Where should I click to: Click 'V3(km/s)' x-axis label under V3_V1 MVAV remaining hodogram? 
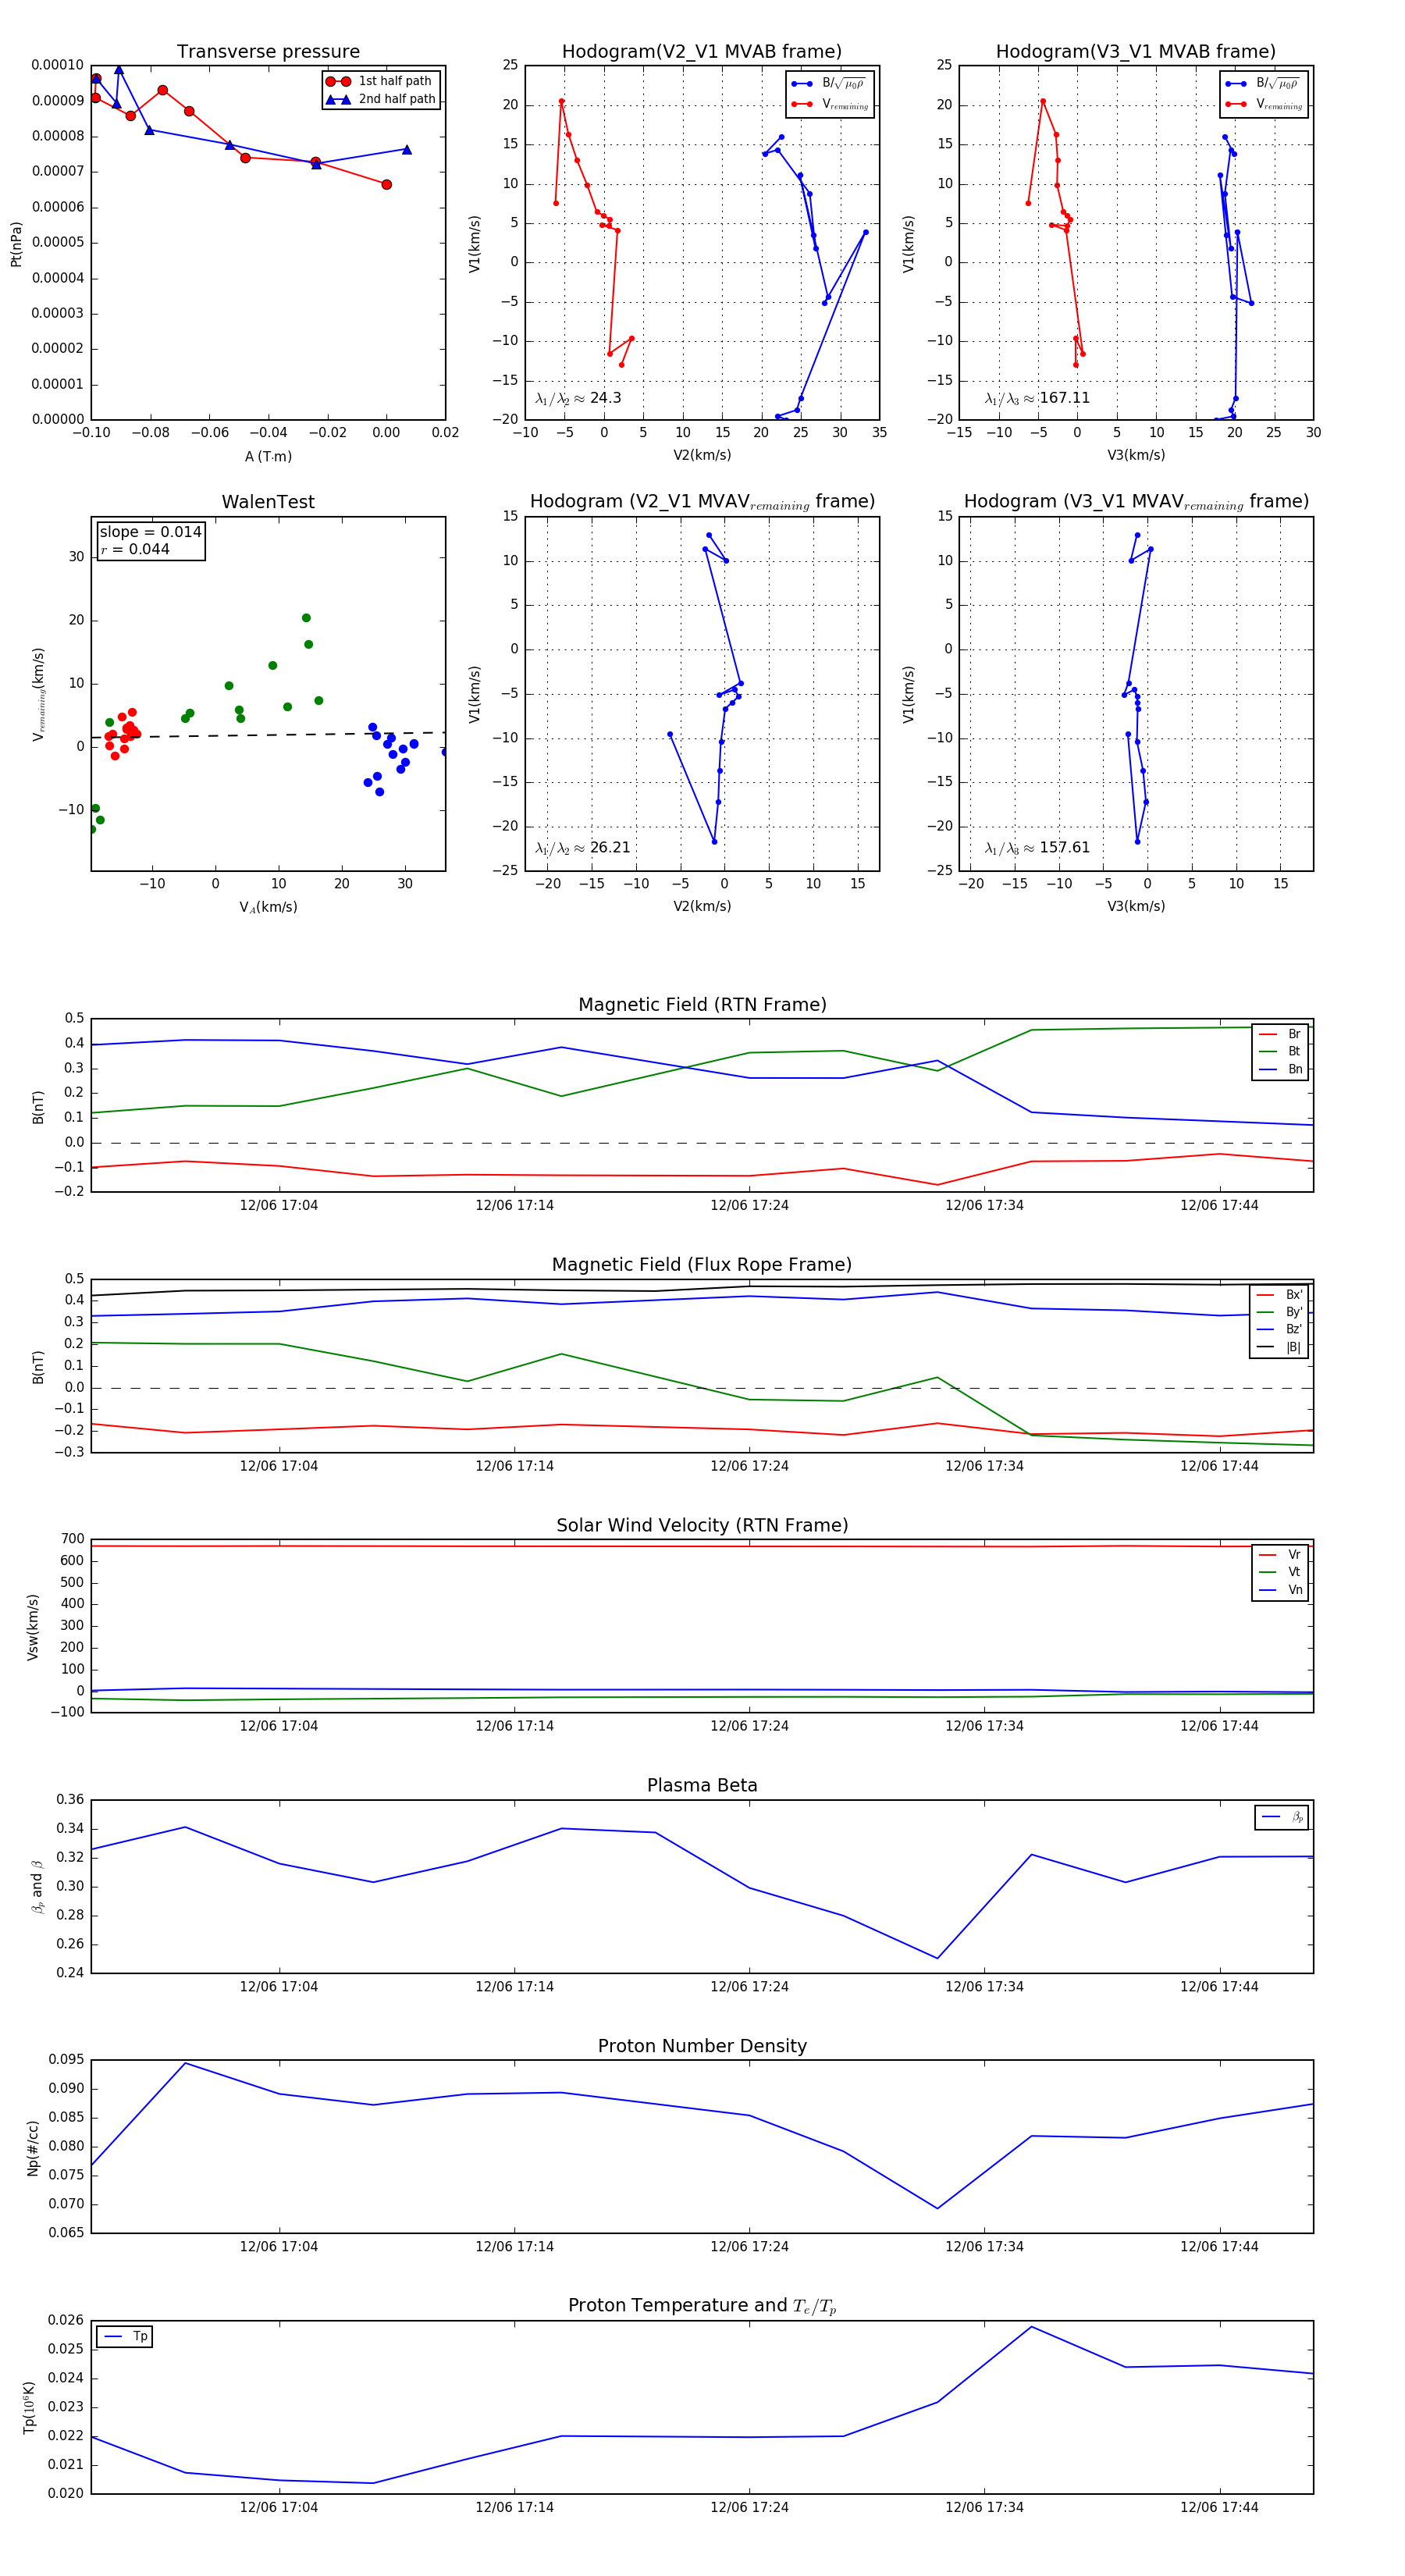pos(1136,907)
